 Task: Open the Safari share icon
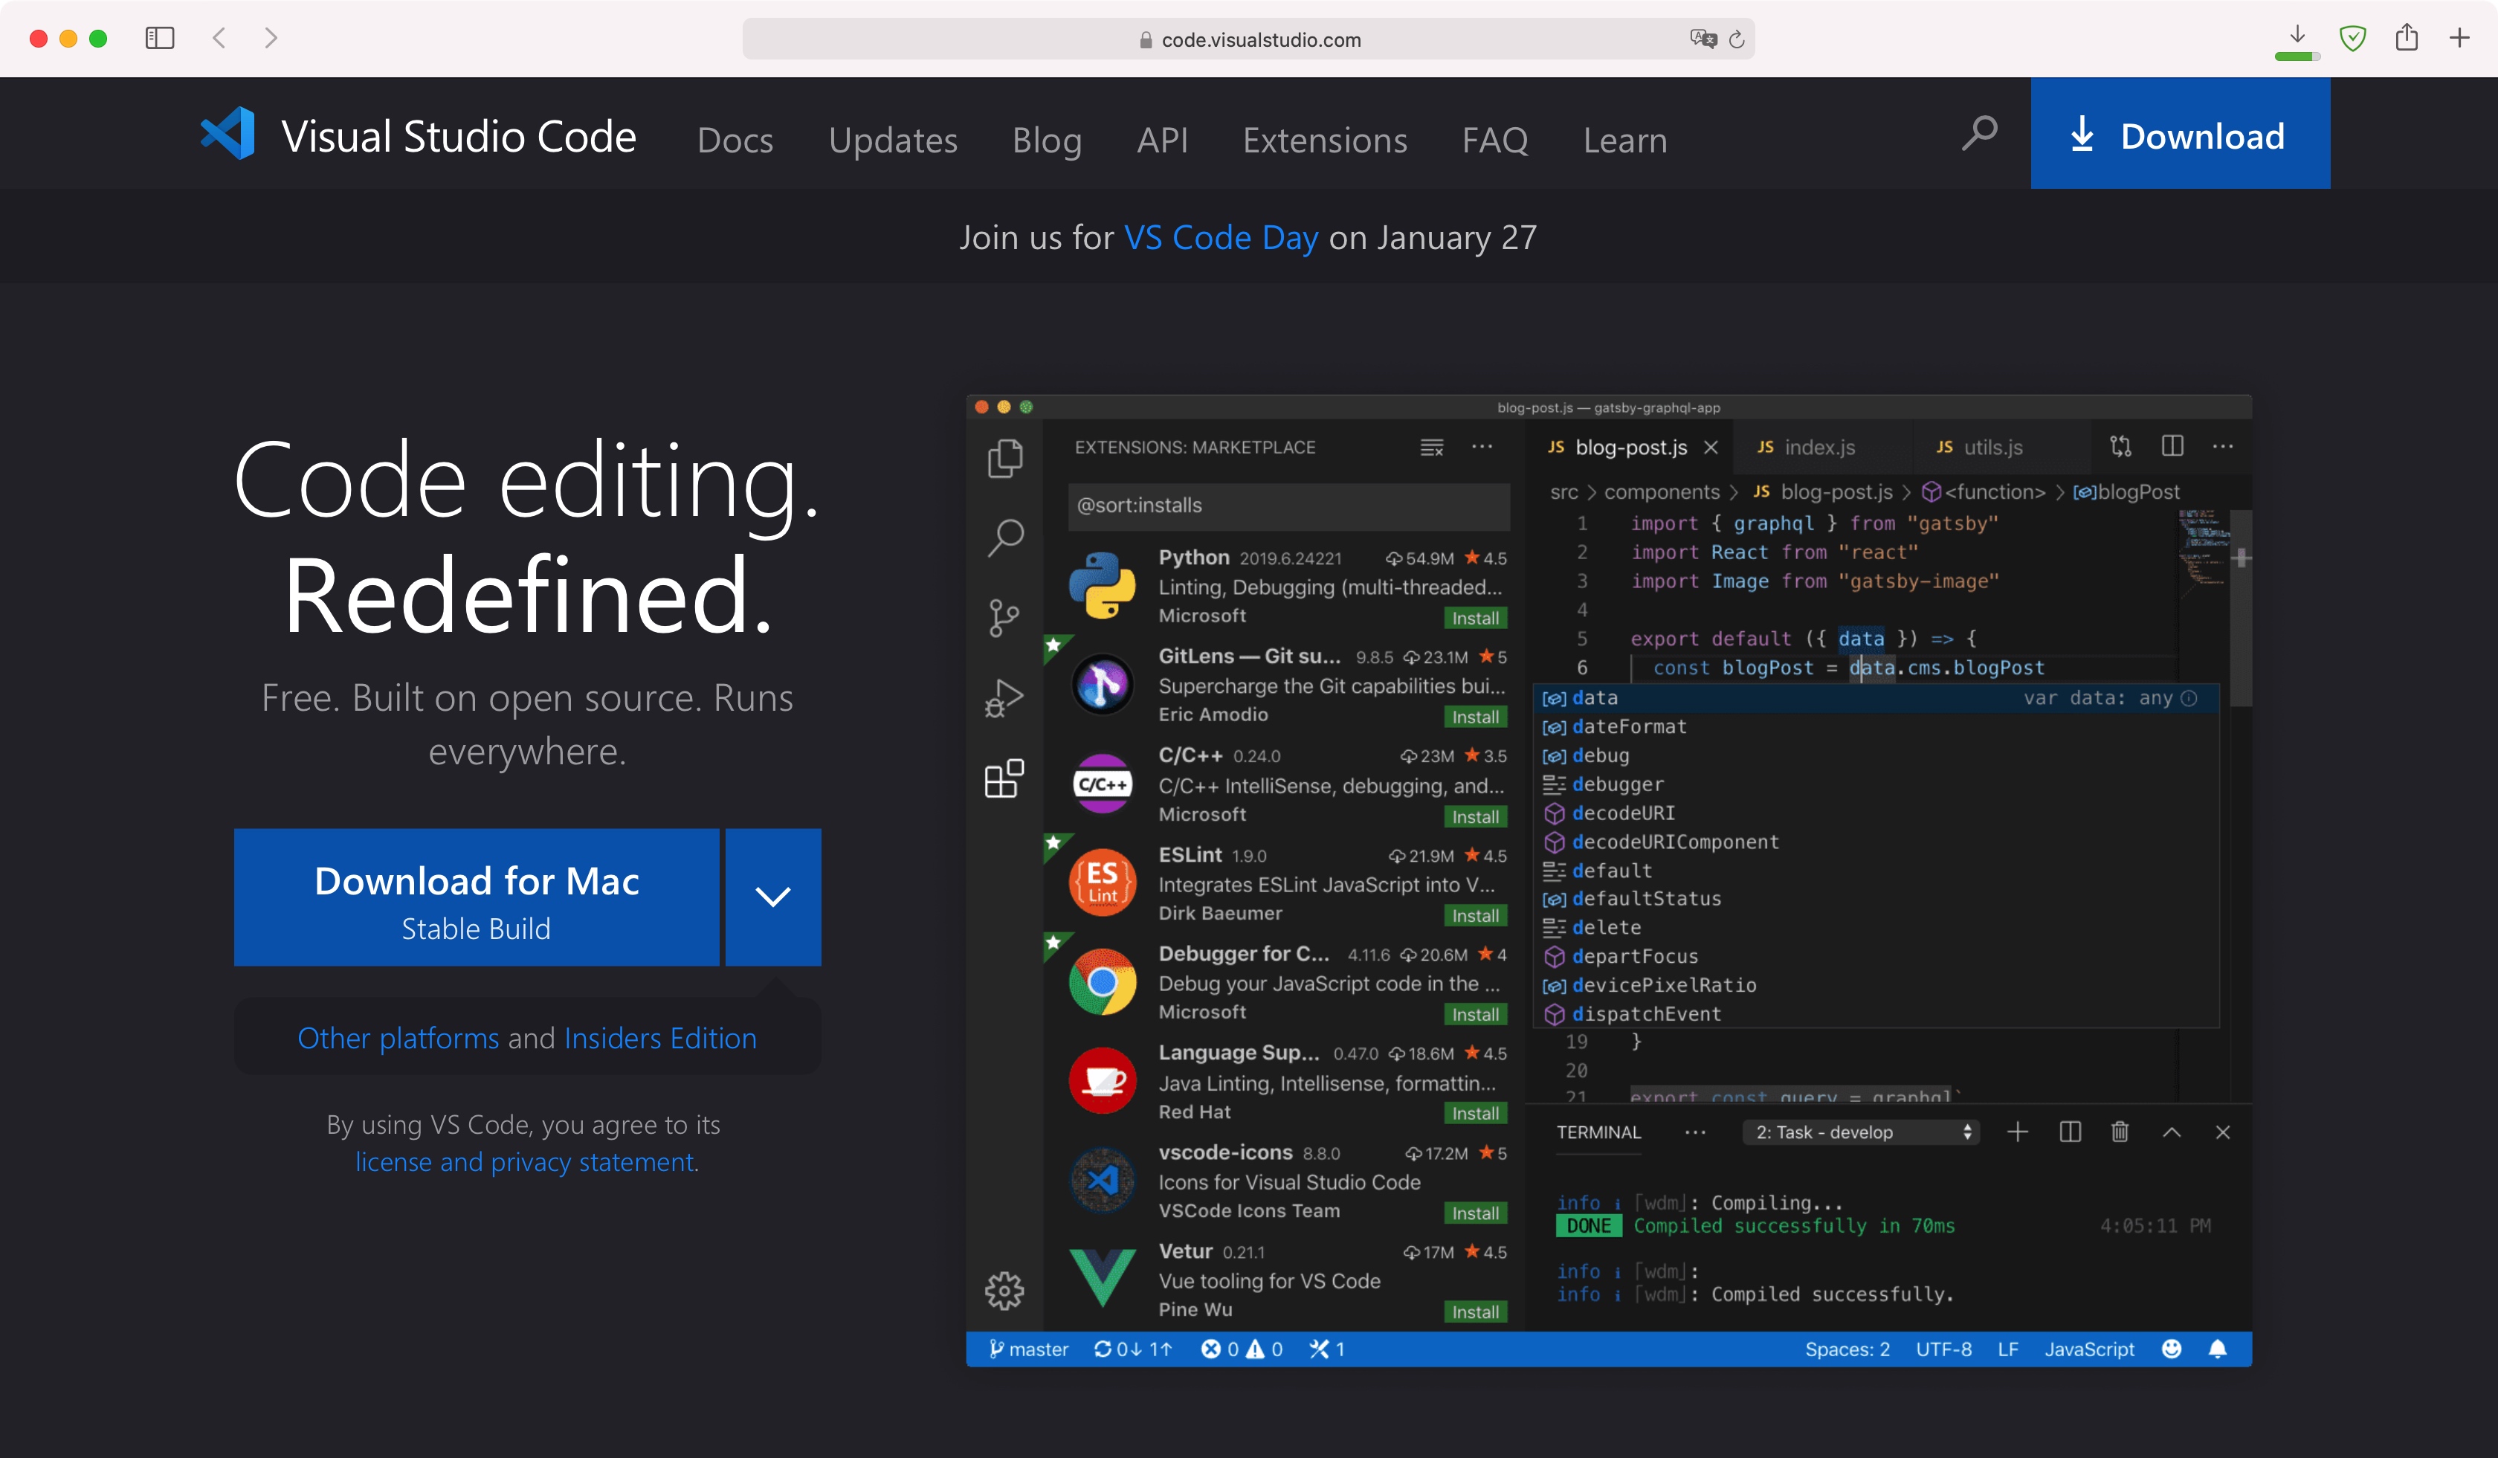[x=2407, y=37]
